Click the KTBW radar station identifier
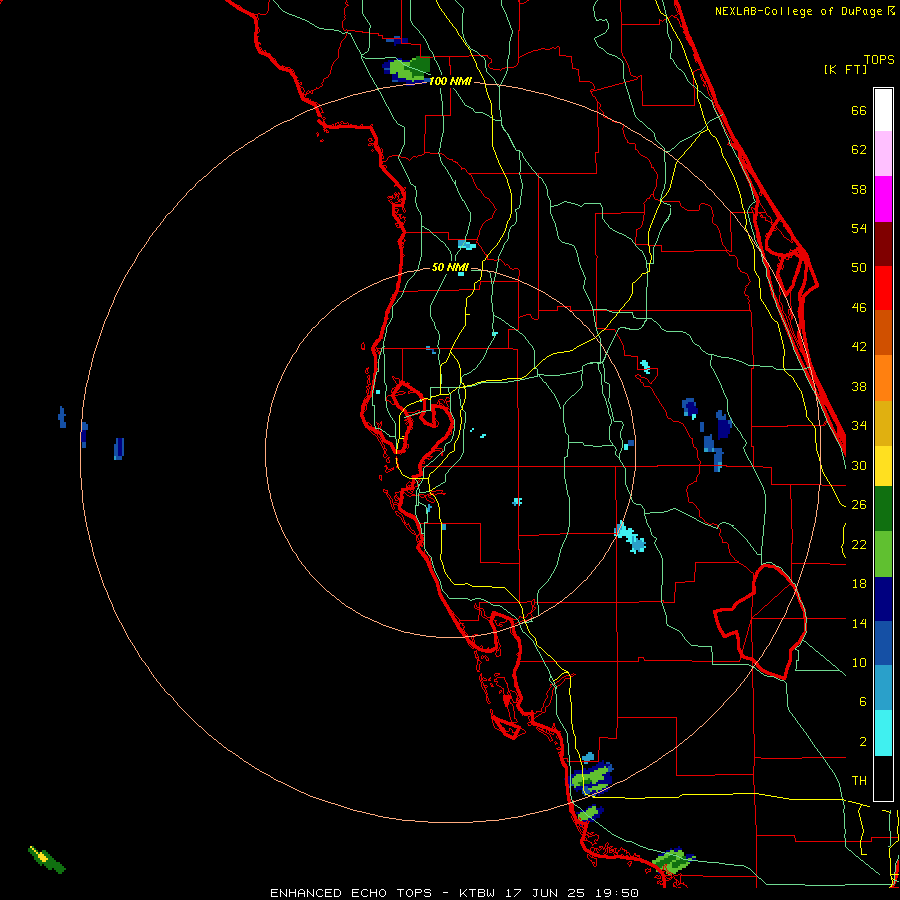The width and height of the screenshot is (900, 900). point(480,893)
